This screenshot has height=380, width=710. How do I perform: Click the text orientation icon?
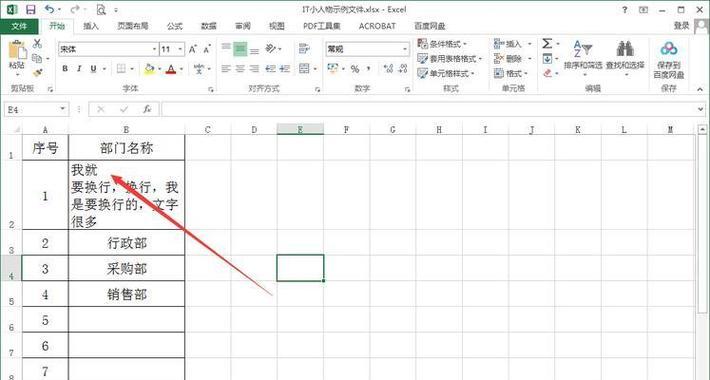(x=271, y=48)
